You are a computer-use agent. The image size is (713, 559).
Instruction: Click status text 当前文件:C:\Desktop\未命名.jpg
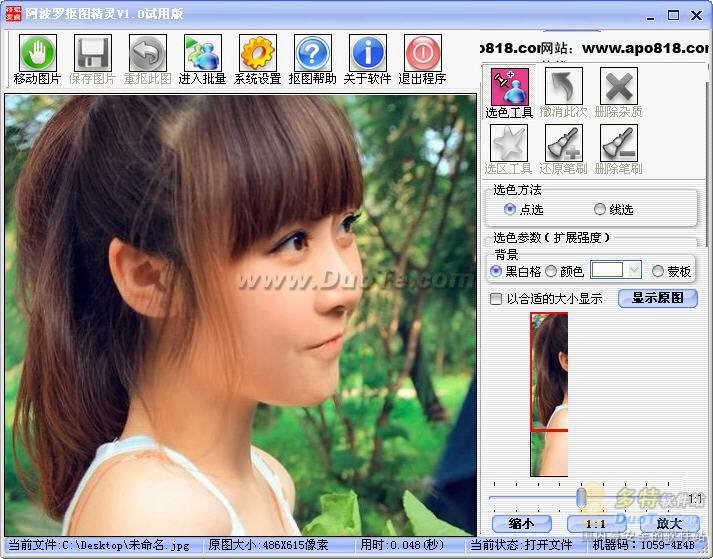(99, 545)
